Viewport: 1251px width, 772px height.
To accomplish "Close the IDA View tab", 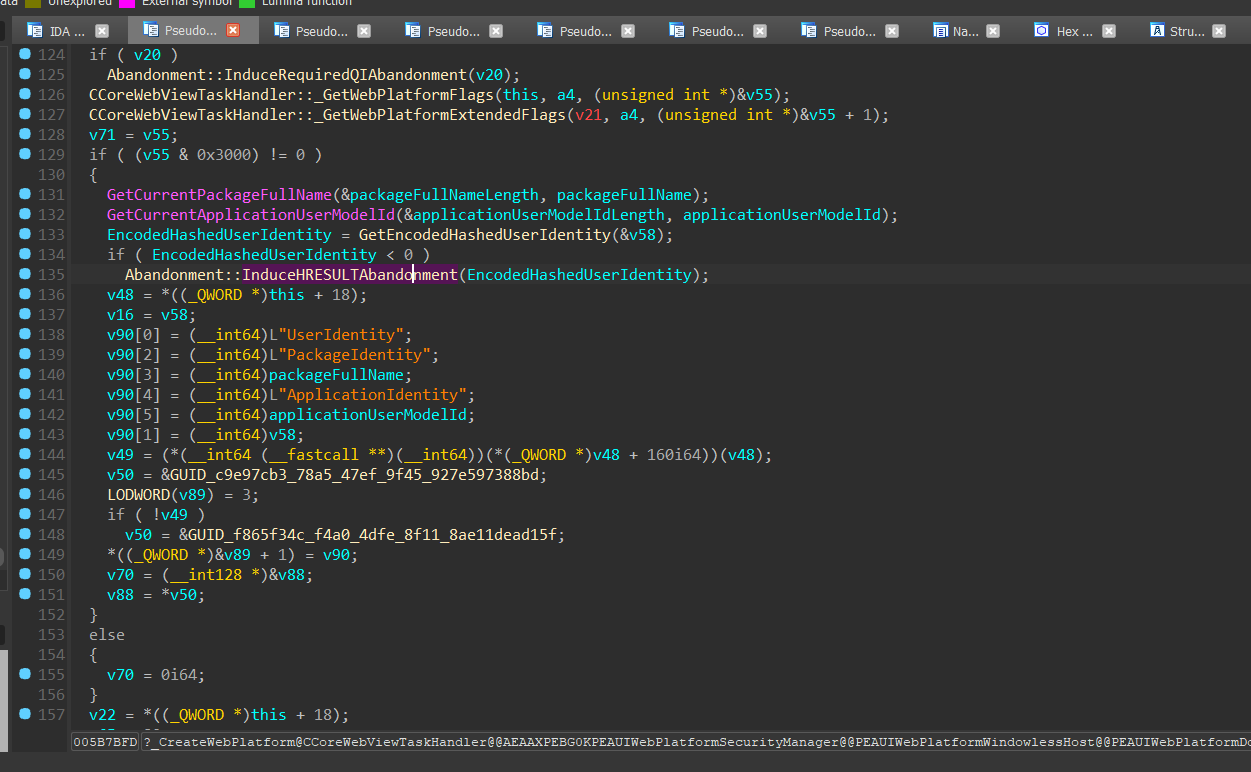I will pos(101,31).
